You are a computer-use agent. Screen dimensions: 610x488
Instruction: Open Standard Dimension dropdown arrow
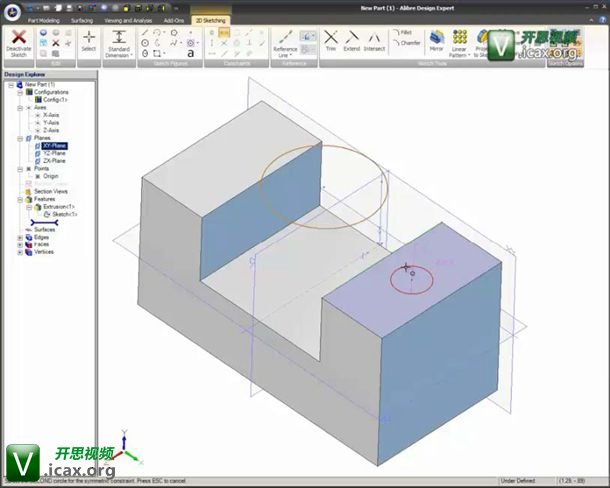tap(131, 55)
